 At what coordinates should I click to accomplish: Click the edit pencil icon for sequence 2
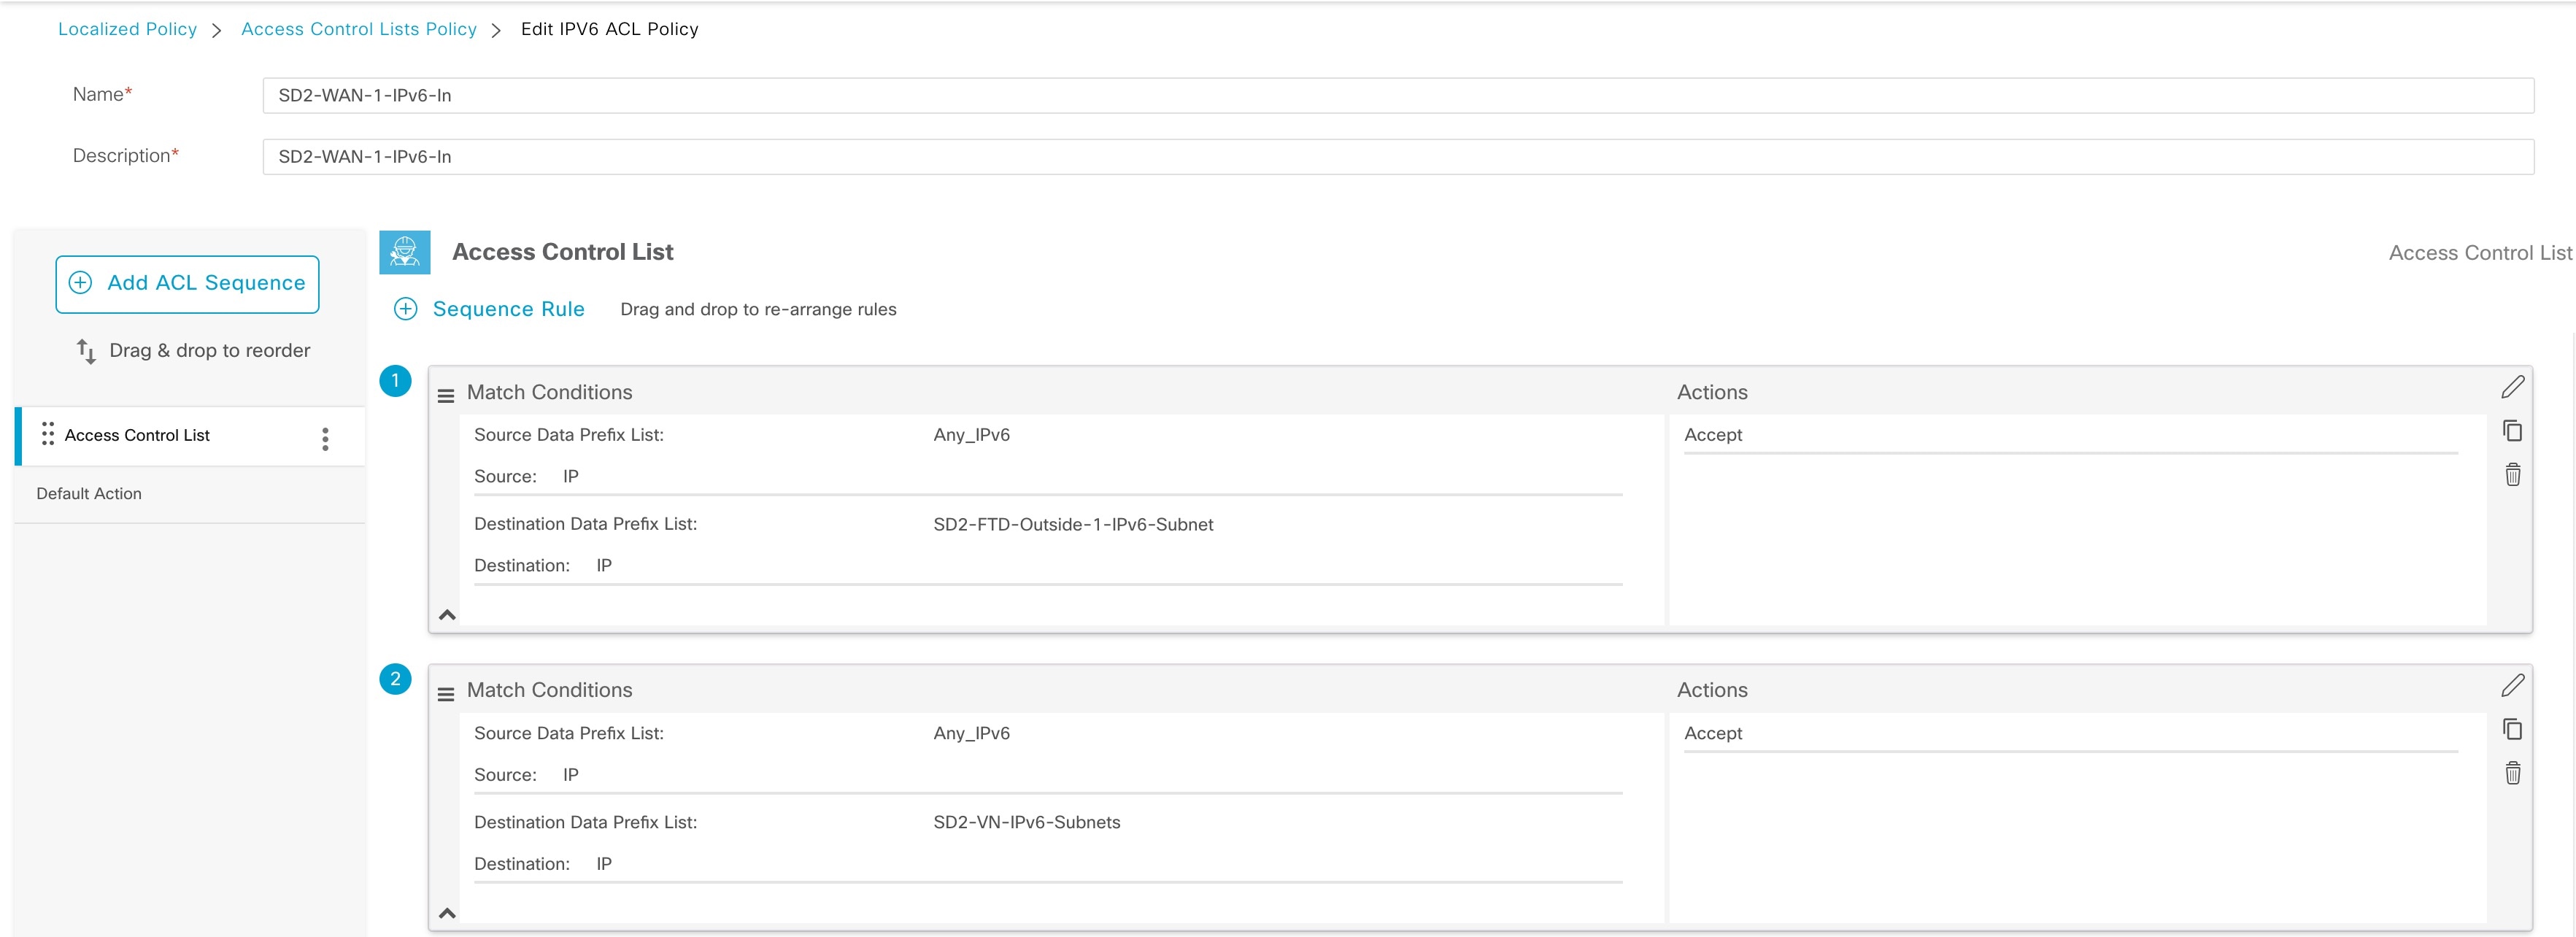click(2515, 687)
